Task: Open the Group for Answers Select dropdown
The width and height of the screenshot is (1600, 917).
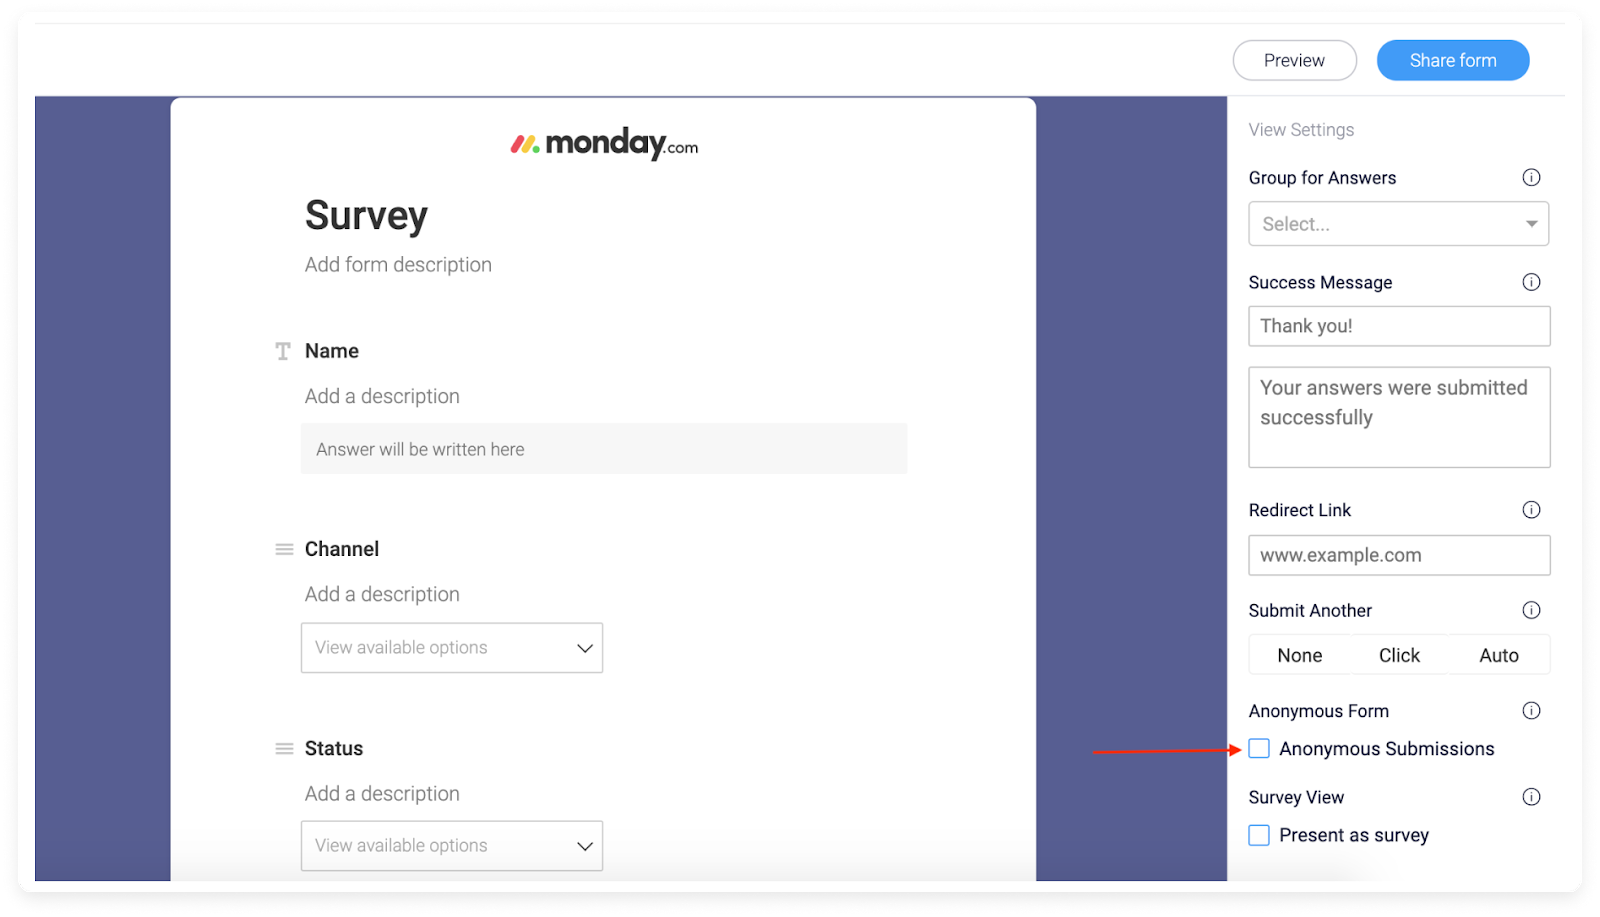Action: point(1398,224)
